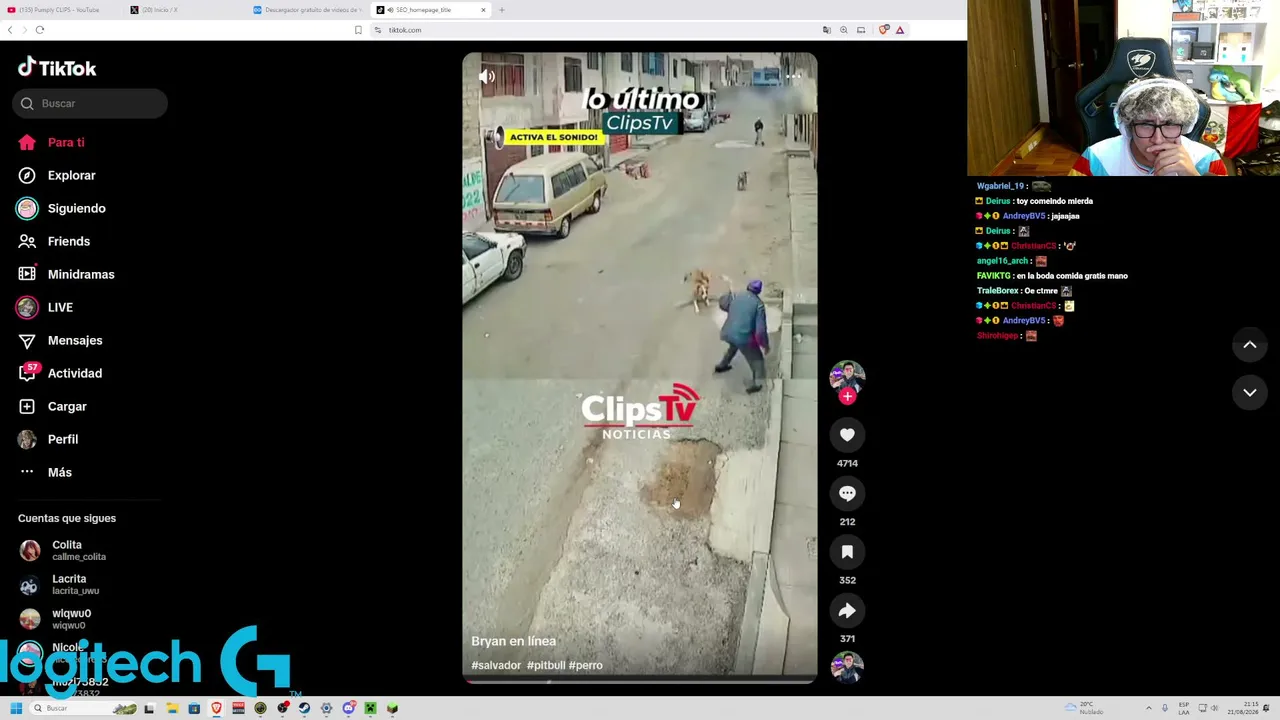Open the video creator's profile picture
1280x720 pixels.
[847, 376]
